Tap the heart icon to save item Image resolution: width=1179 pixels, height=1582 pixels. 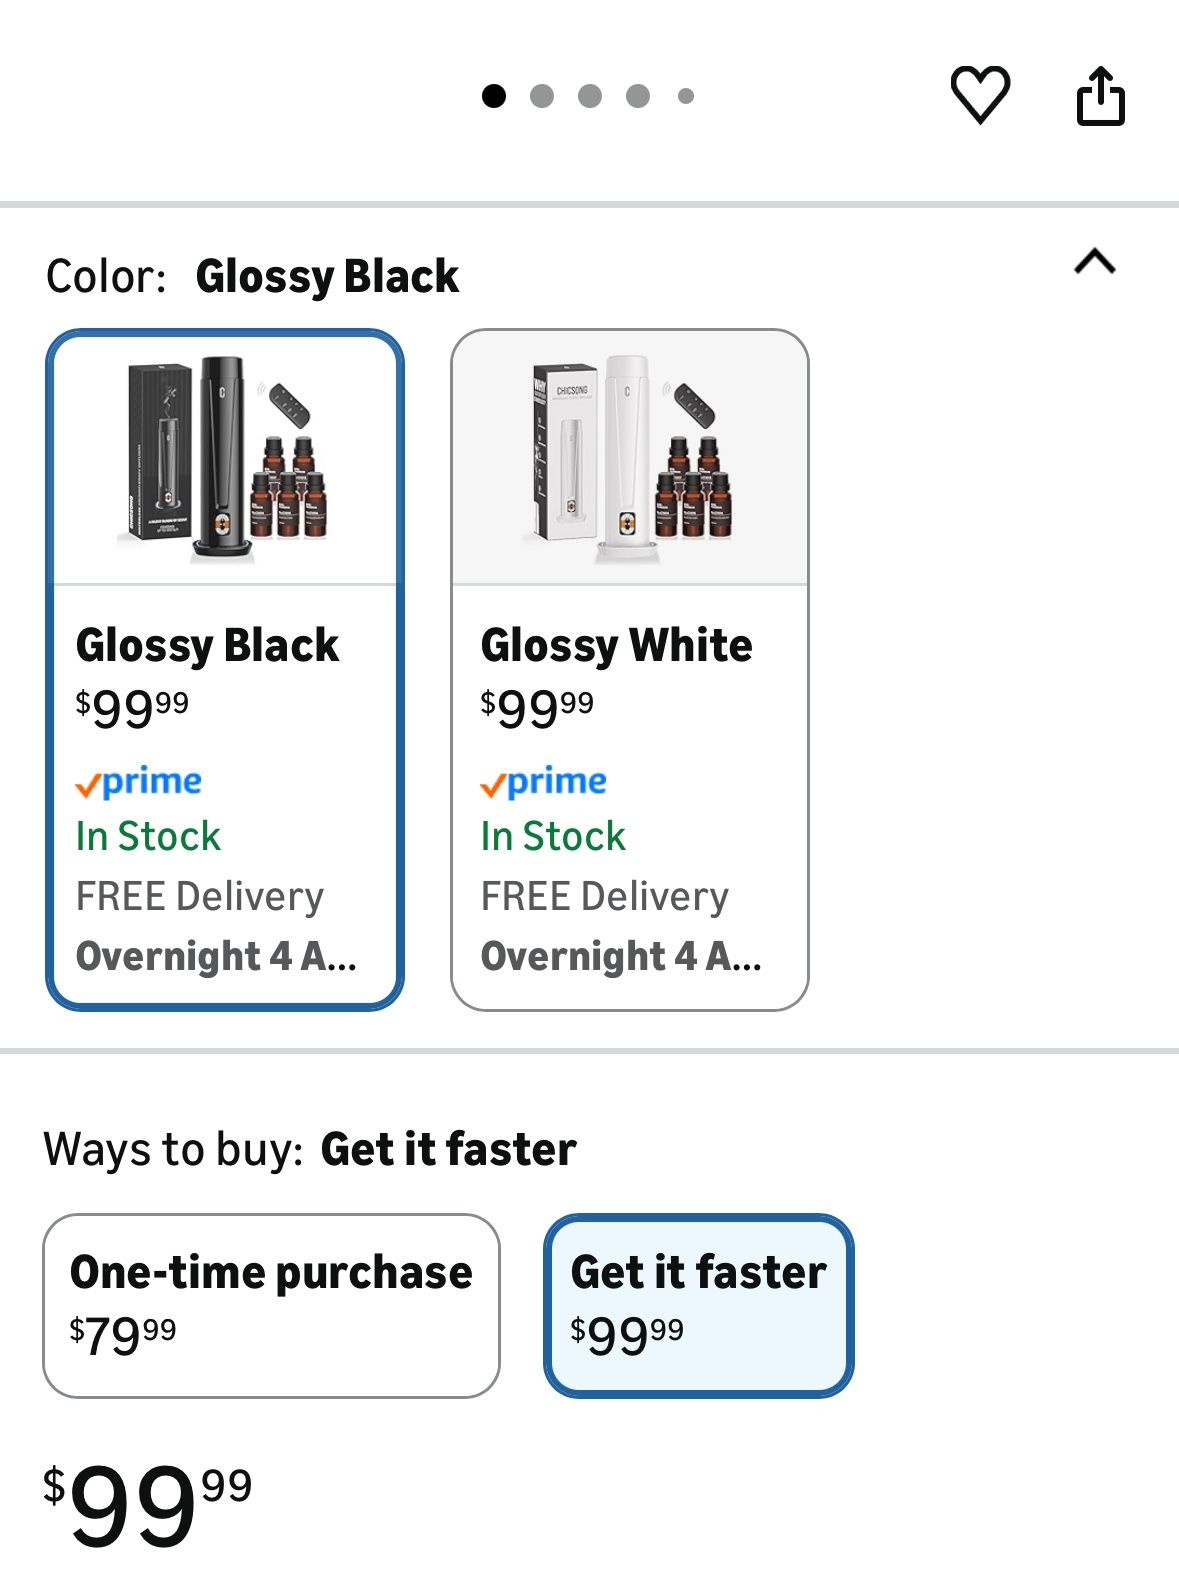(983, 95)
